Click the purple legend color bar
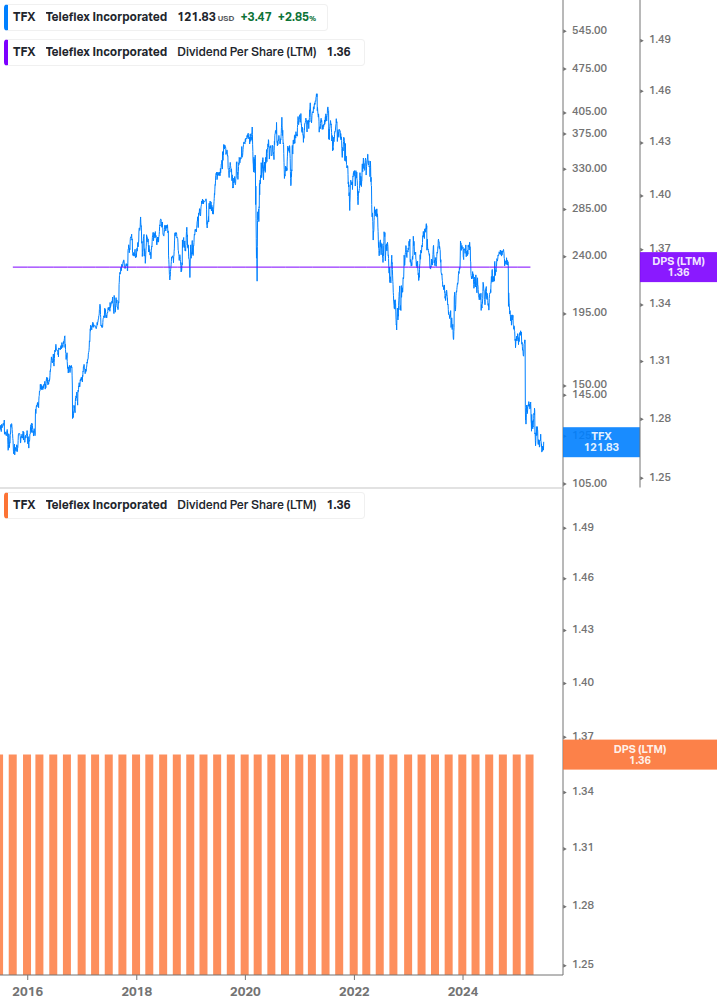The image size is (717, 1005). click(x=6, y=53)
